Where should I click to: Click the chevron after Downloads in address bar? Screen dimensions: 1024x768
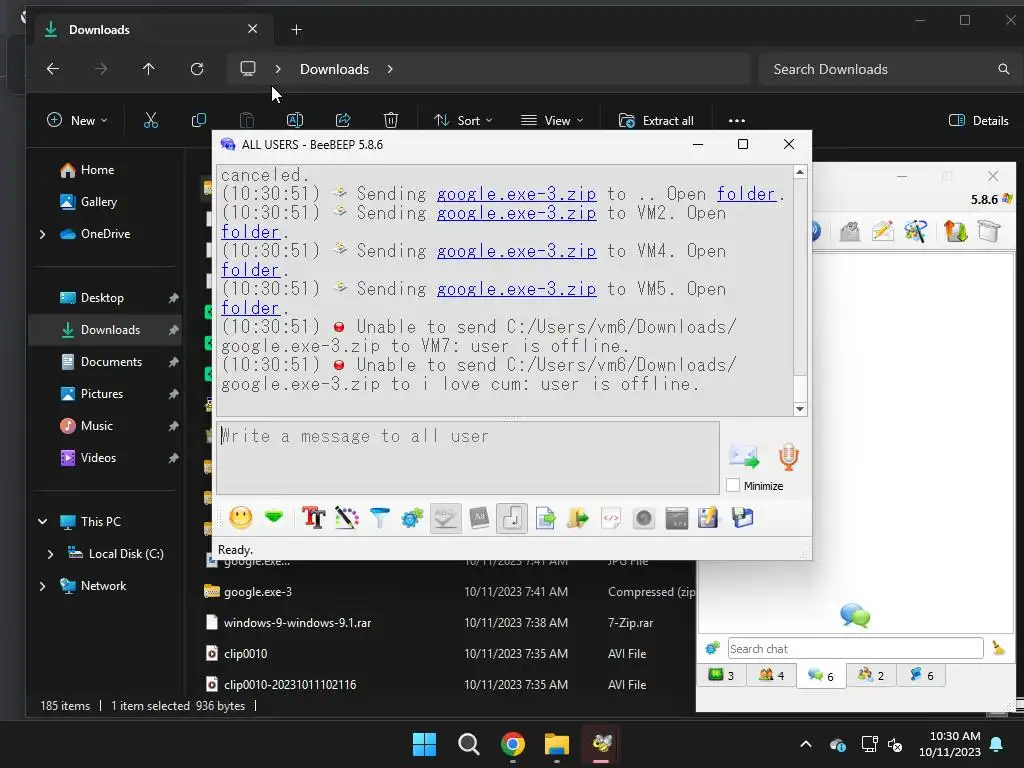point(390,69)
